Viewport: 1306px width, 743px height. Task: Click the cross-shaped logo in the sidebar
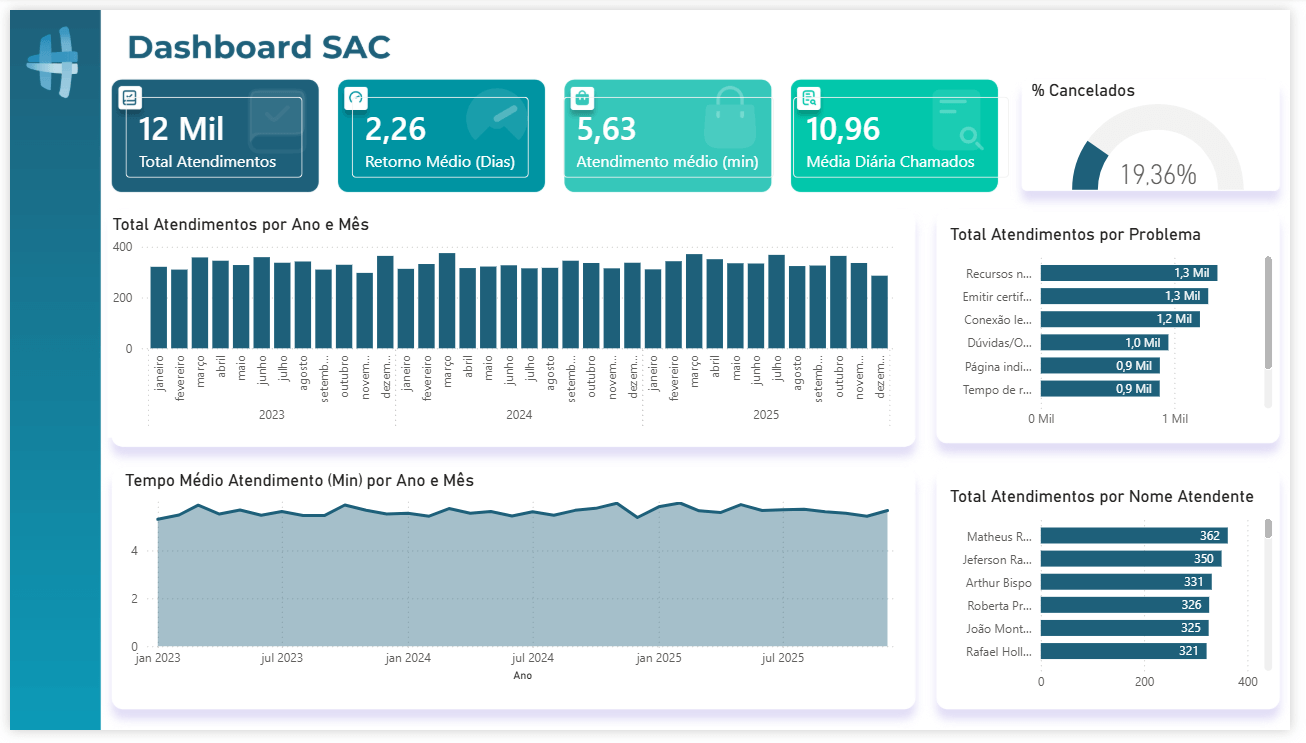tap(52, 63)
